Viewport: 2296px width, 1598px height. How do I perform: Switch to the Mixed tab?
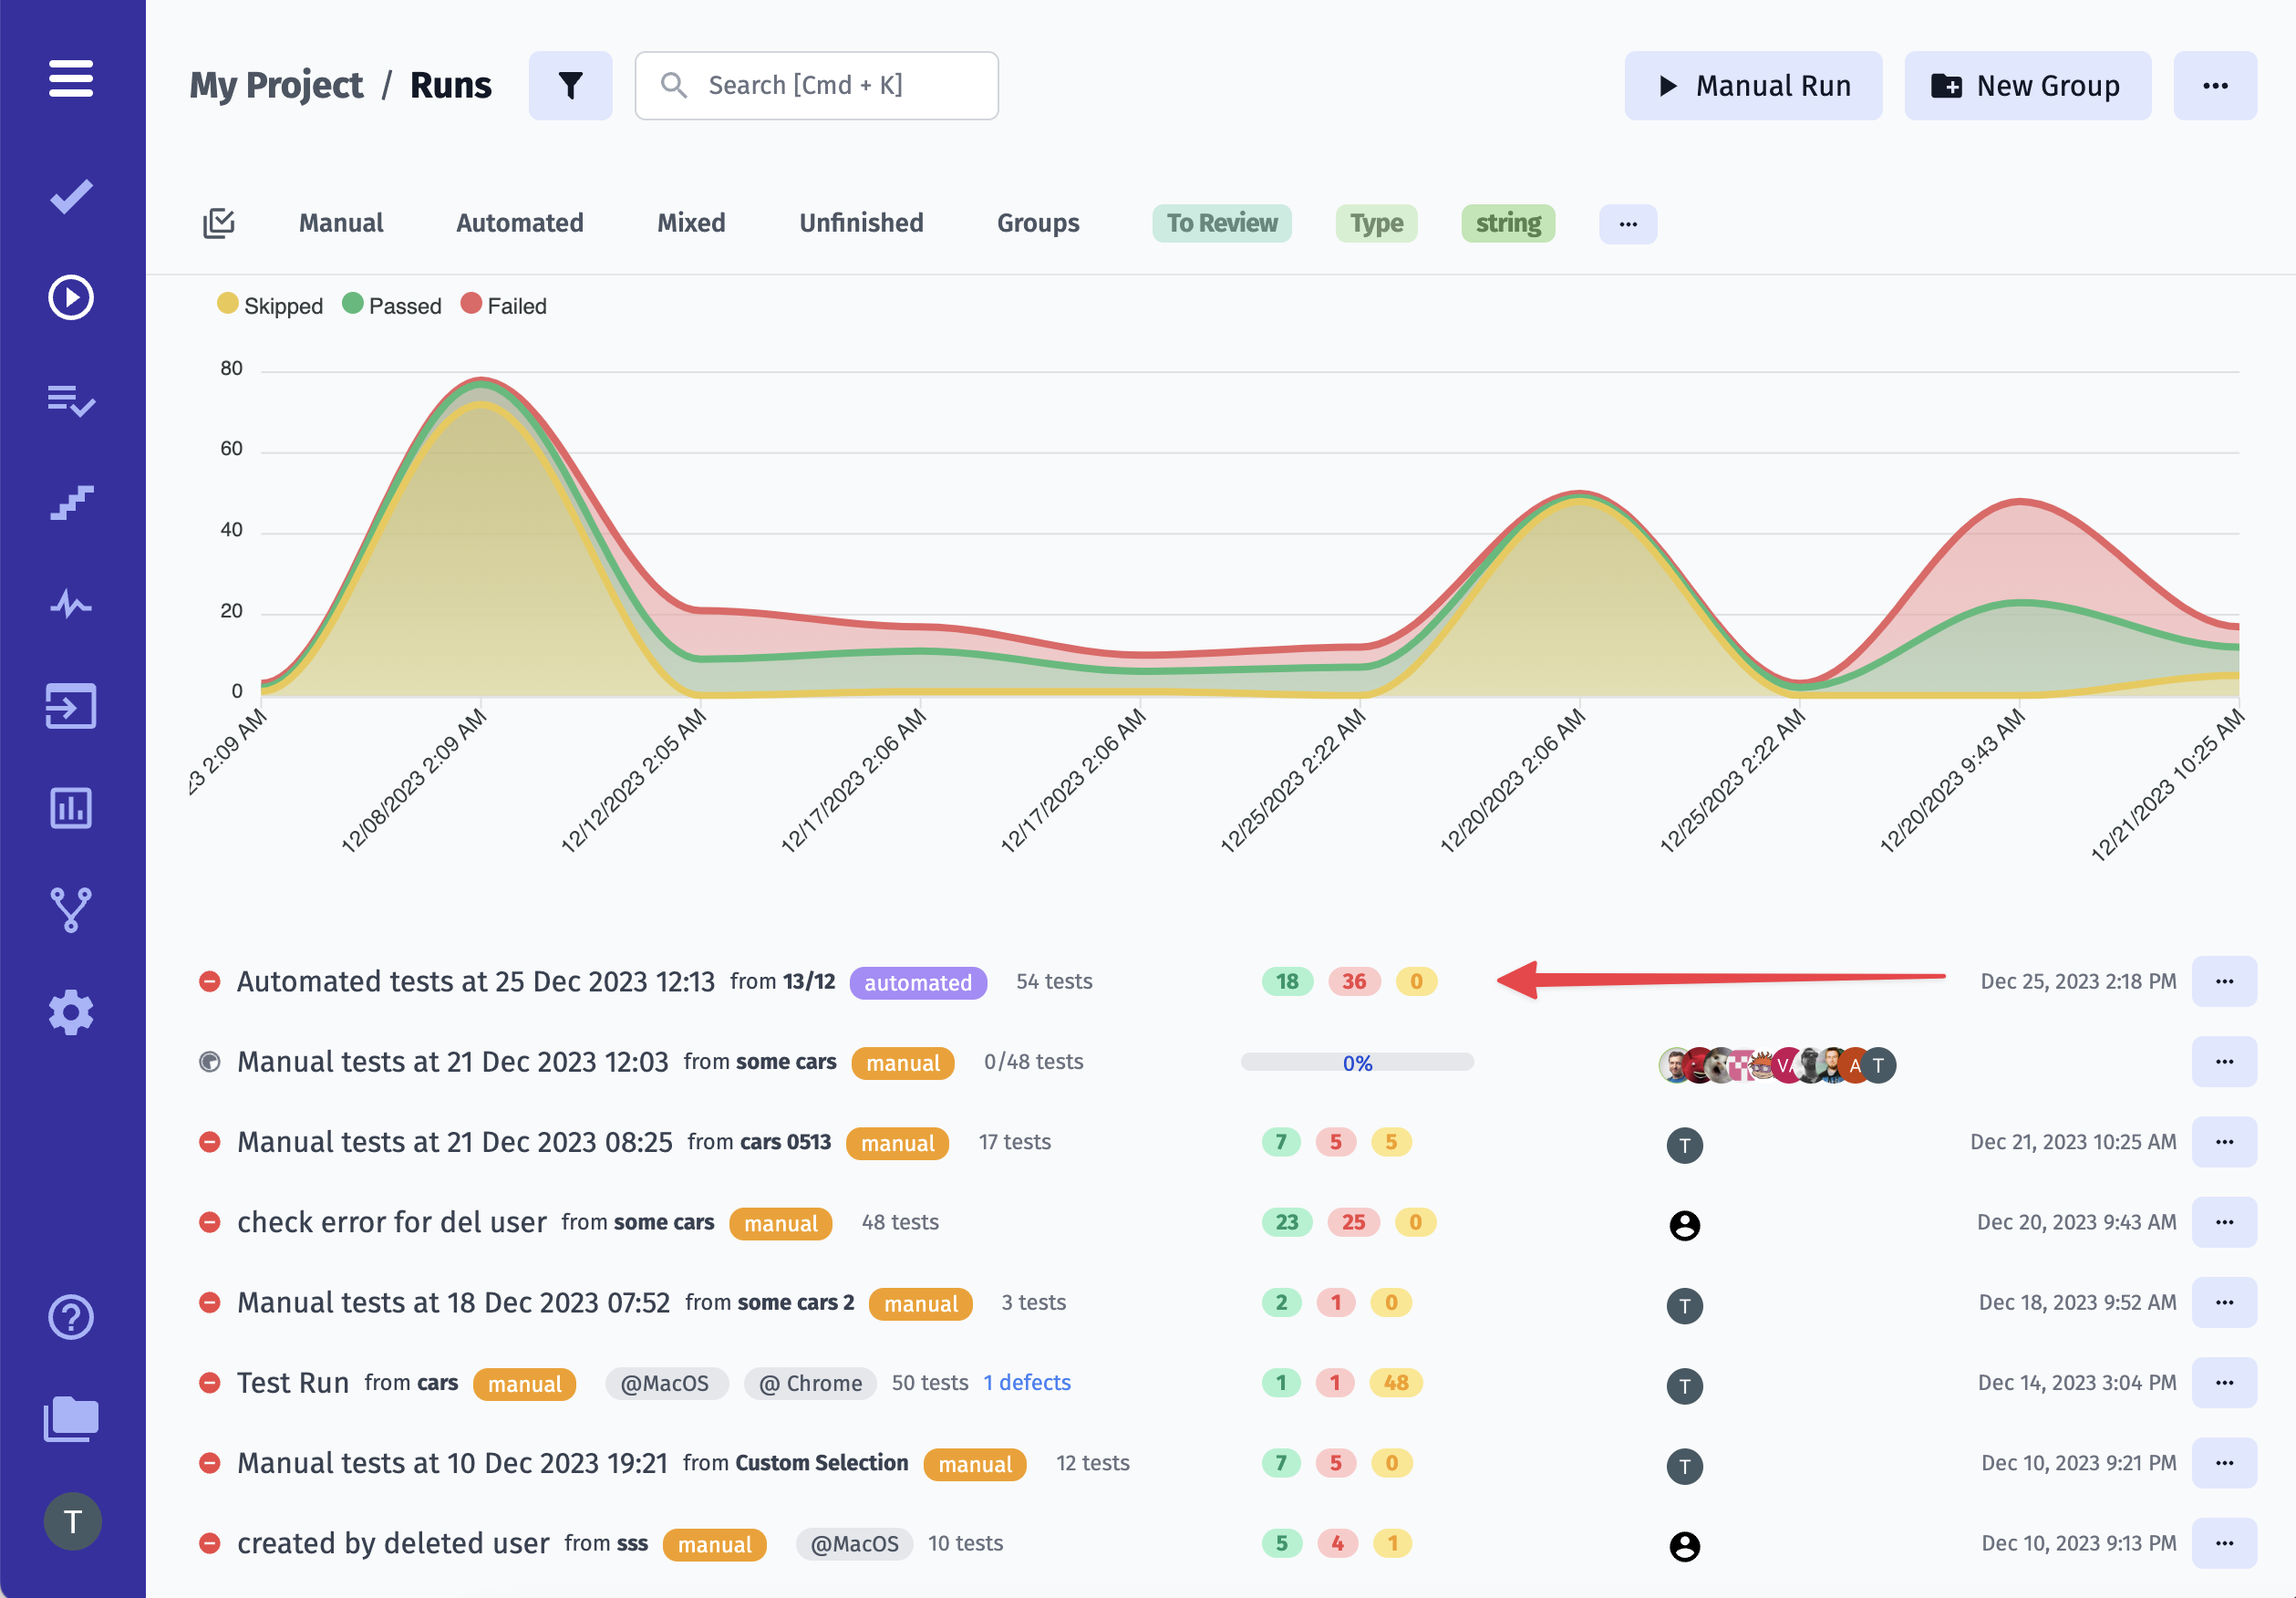coord(691,223)
